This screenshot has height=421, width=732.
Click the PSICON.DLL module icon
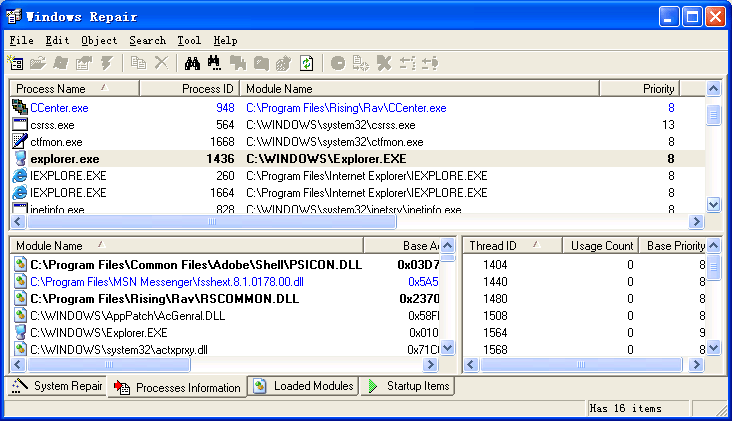(19, 265)
